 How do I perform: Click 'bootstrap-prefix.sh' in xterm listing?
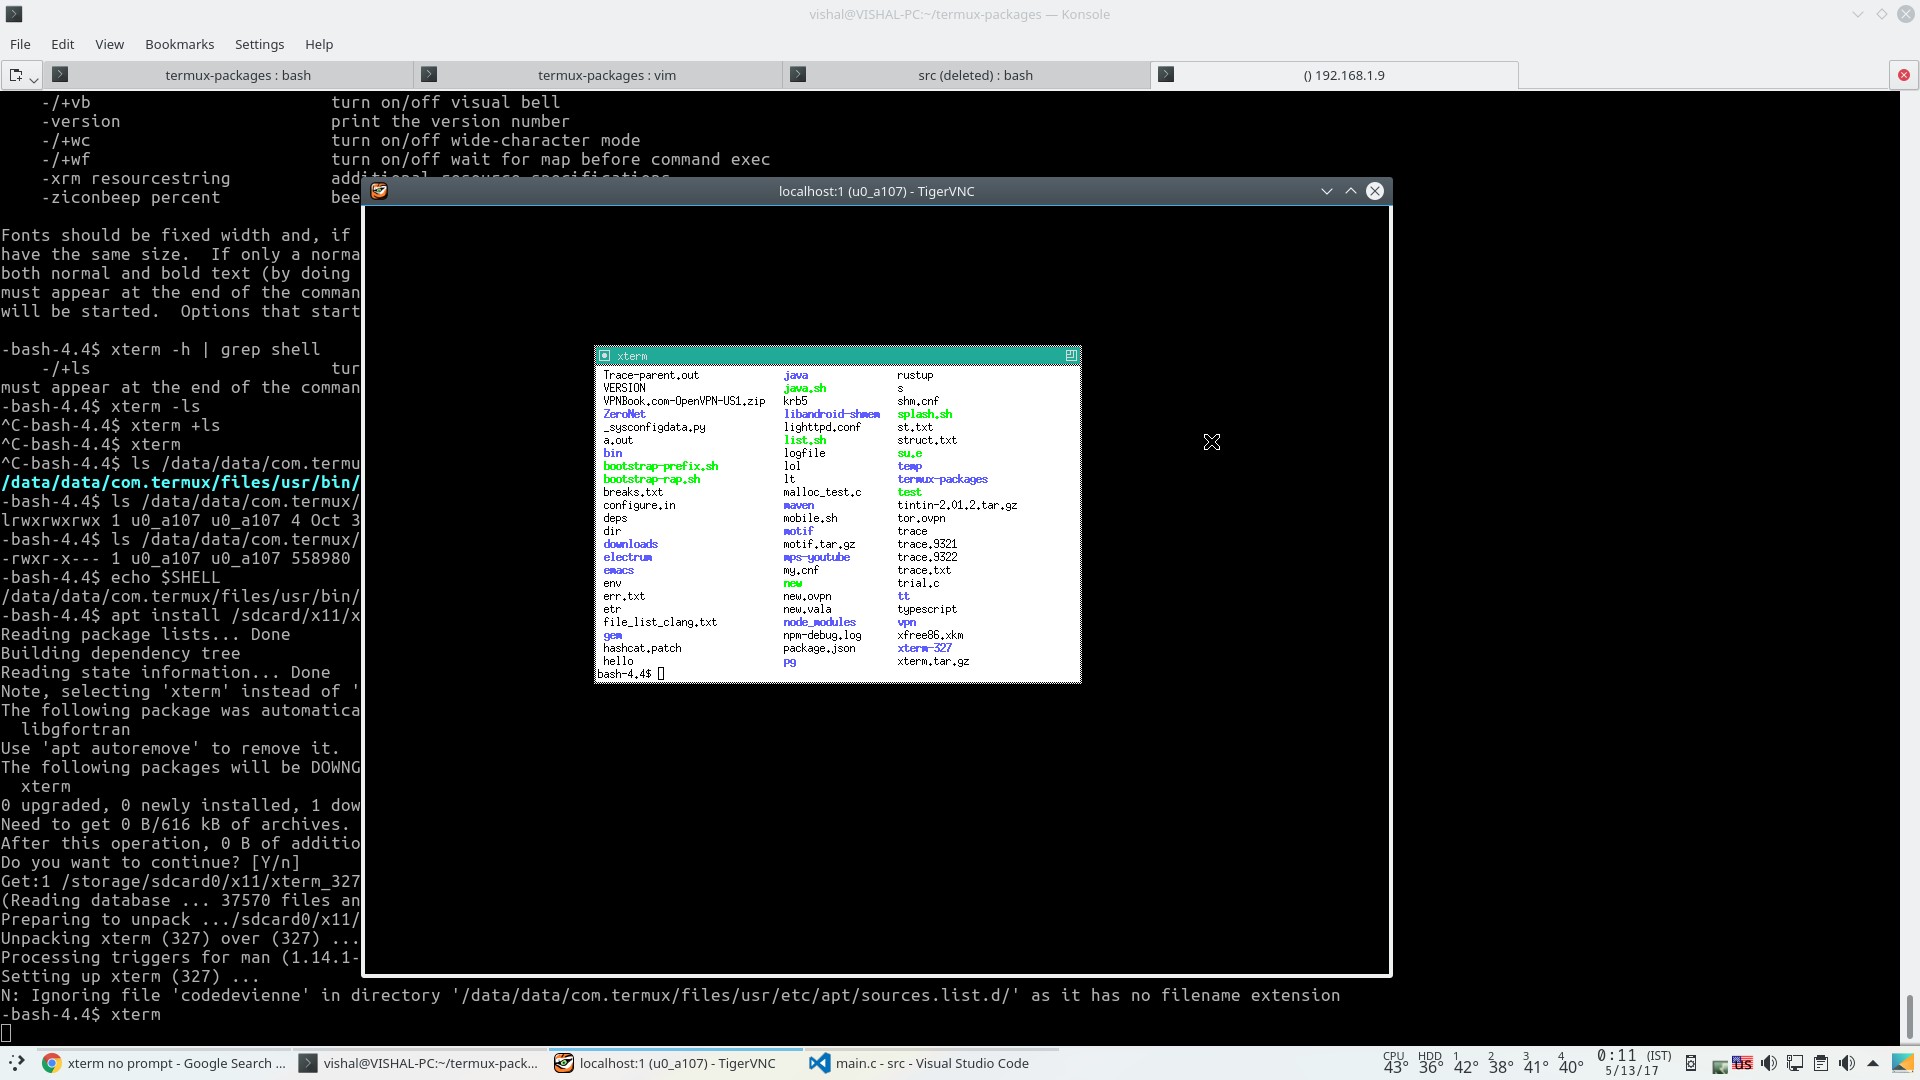660,466
